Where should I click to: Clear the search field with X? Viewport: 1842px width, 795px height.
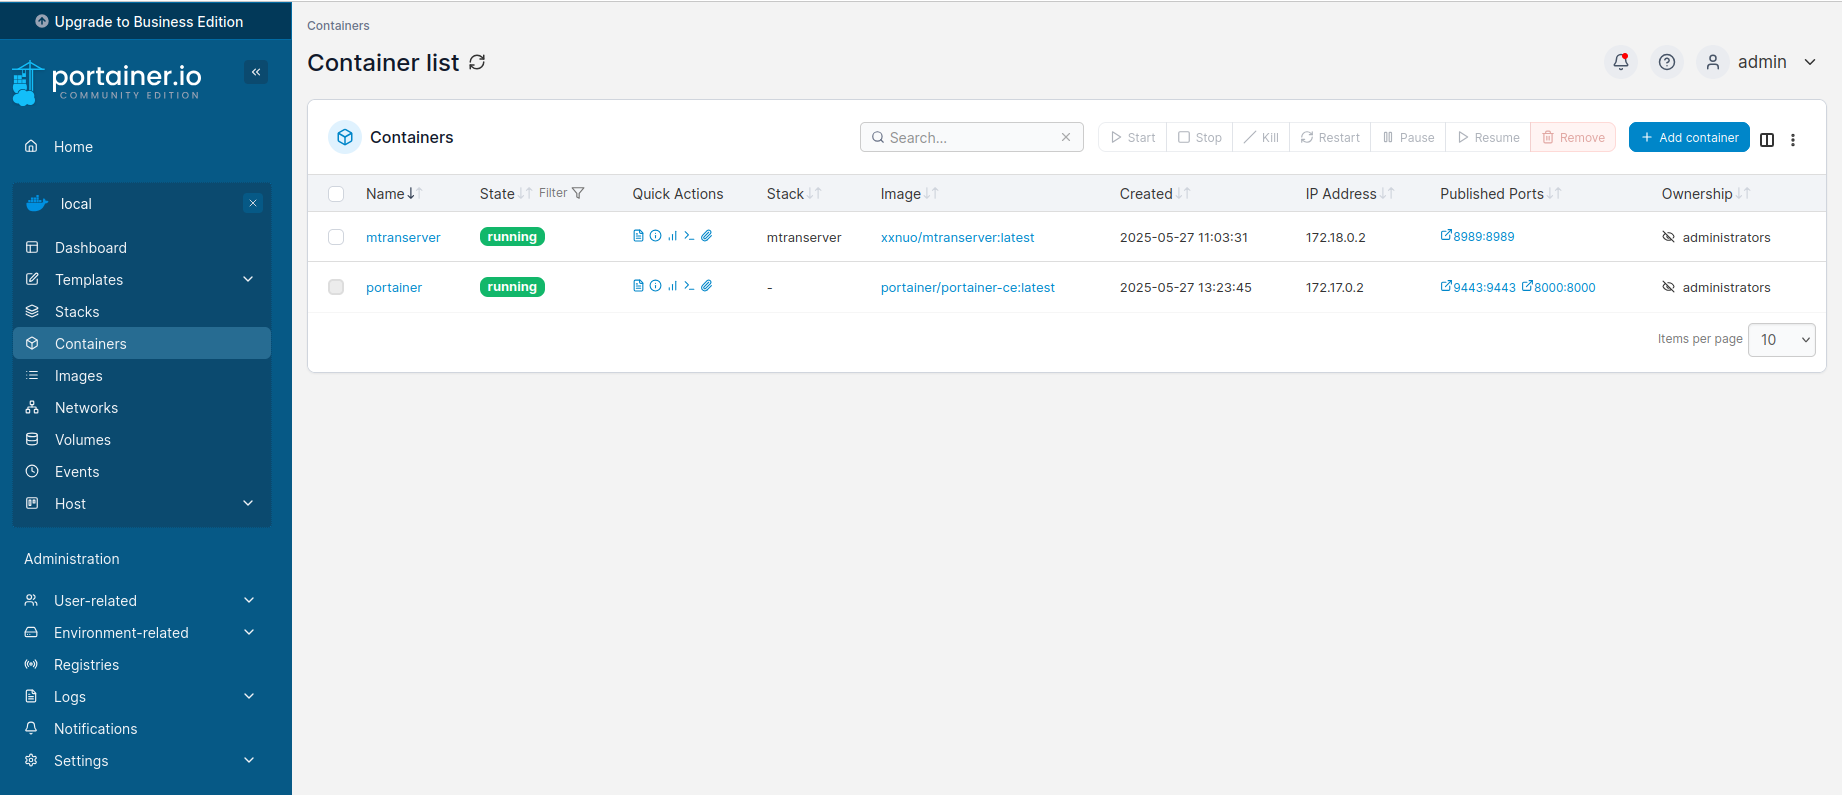click(x=1066, y=137)
